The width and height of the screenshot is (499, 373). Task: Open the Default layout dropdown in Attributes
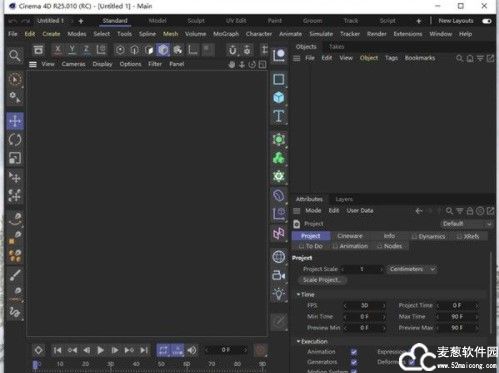[466, 224]
